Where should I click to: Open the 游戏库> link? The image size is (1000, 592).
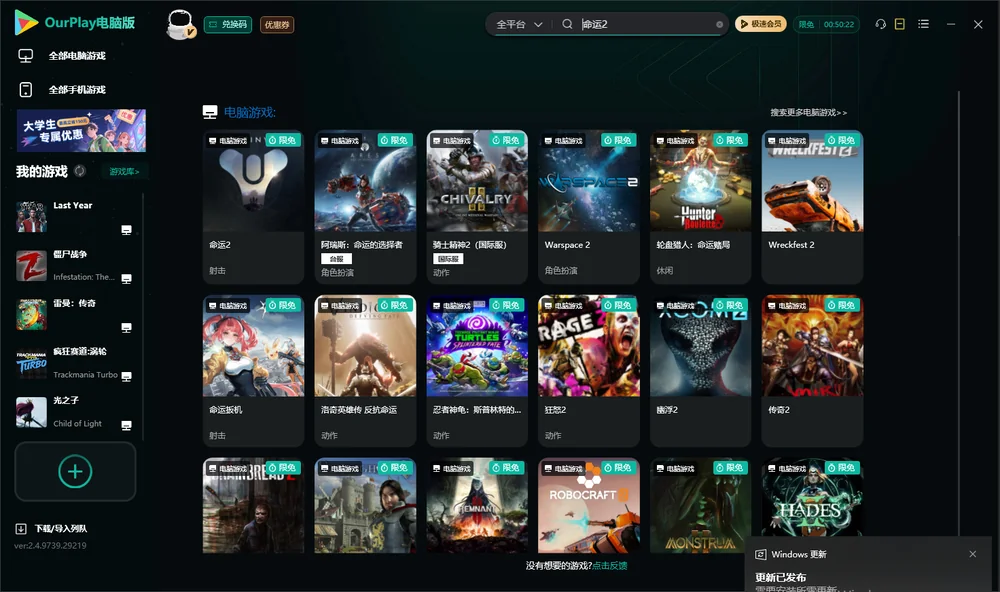(x=124, y=172)
